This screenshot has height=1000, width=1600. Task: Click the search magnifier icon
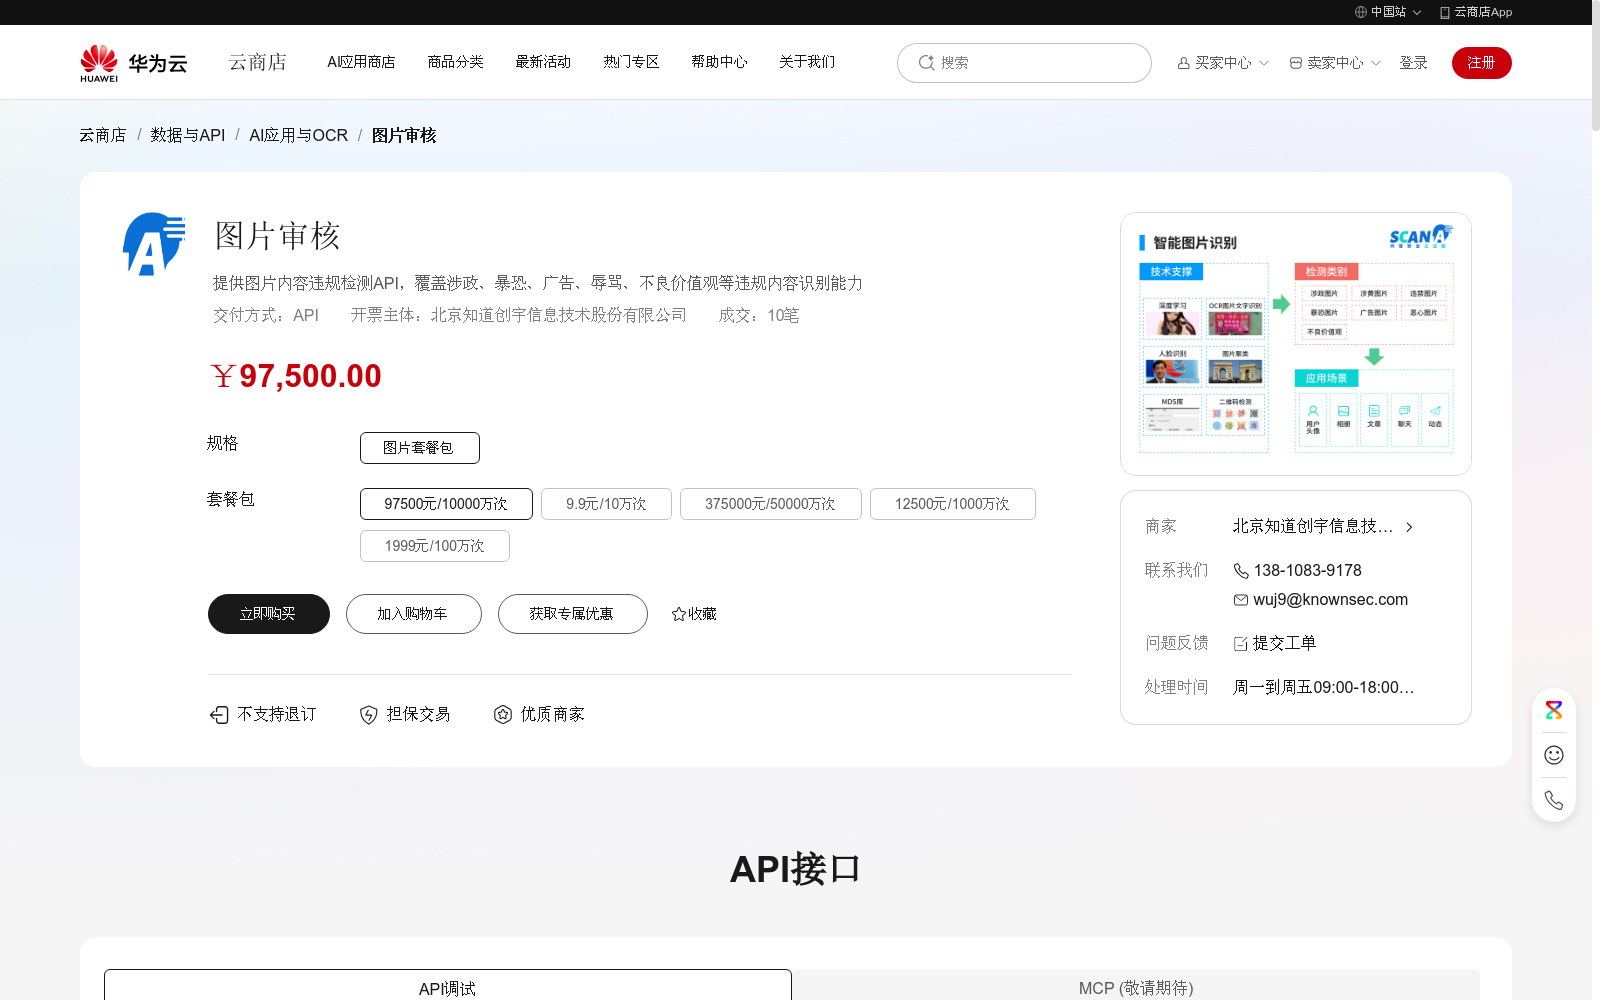[x=926, y=63]
